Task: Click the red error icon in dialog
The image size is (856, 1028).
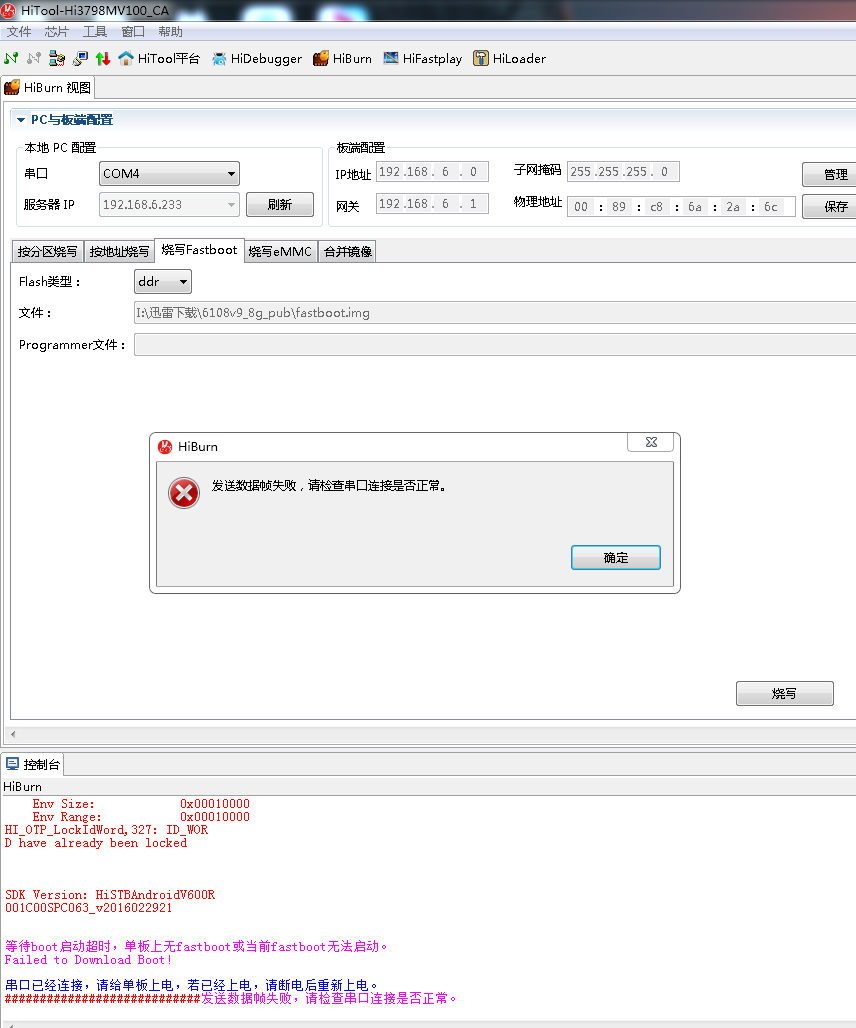Action: tap(184, 493)
